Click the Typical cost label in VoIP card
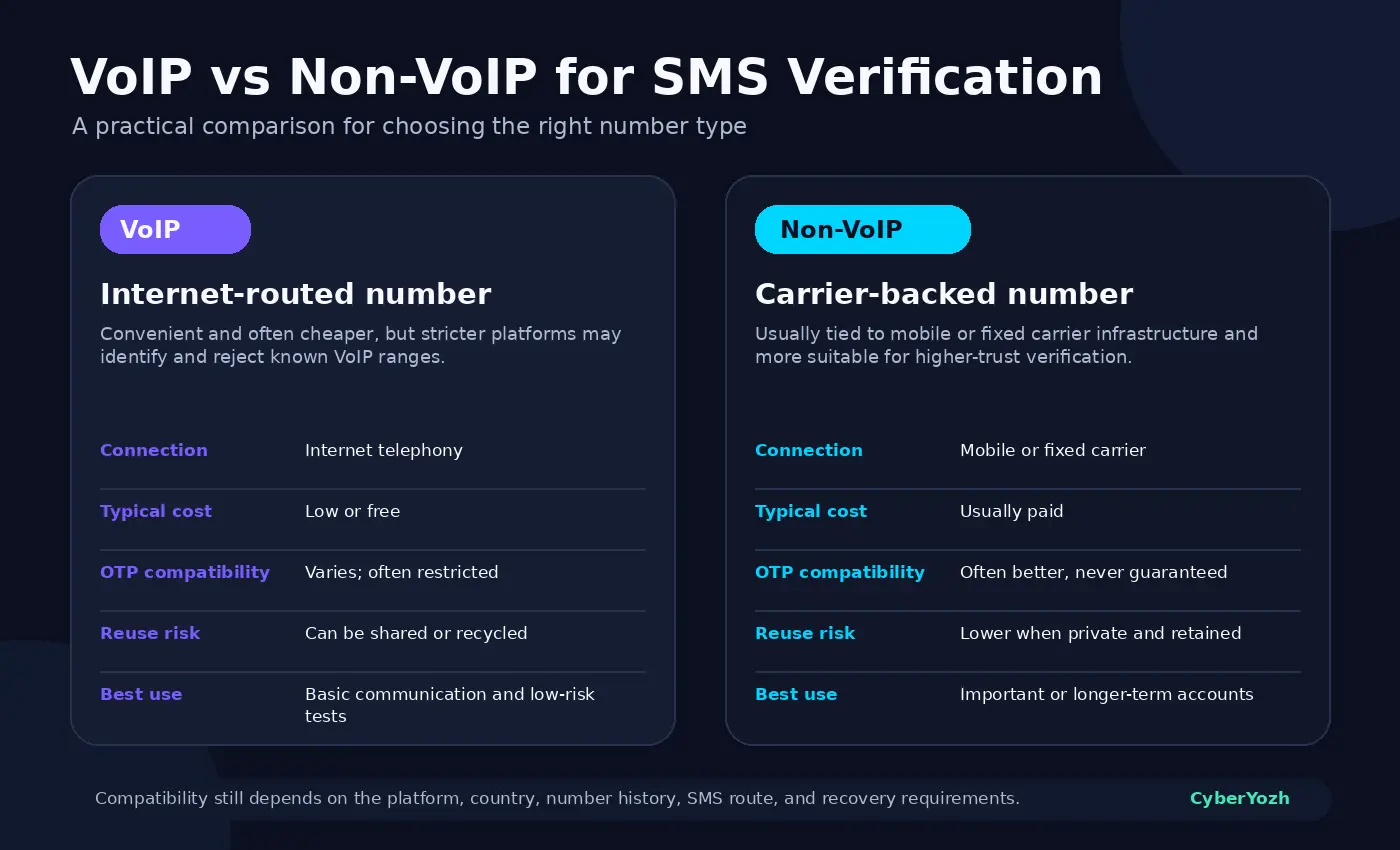Screen dimensions: 1400x850 pos(156,511)
